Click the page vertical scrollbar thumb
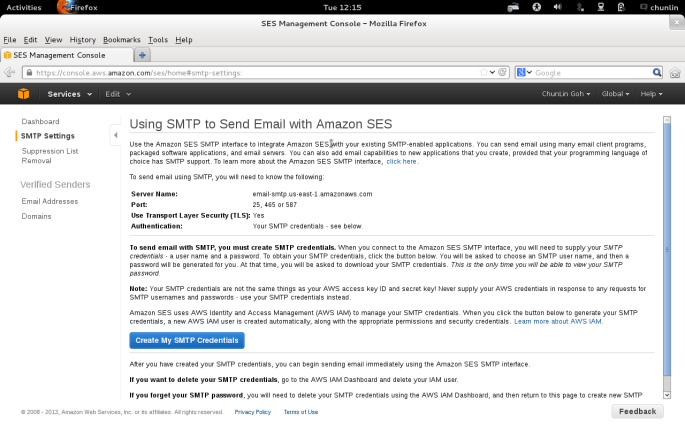The image size is (685, 428). 667,249
